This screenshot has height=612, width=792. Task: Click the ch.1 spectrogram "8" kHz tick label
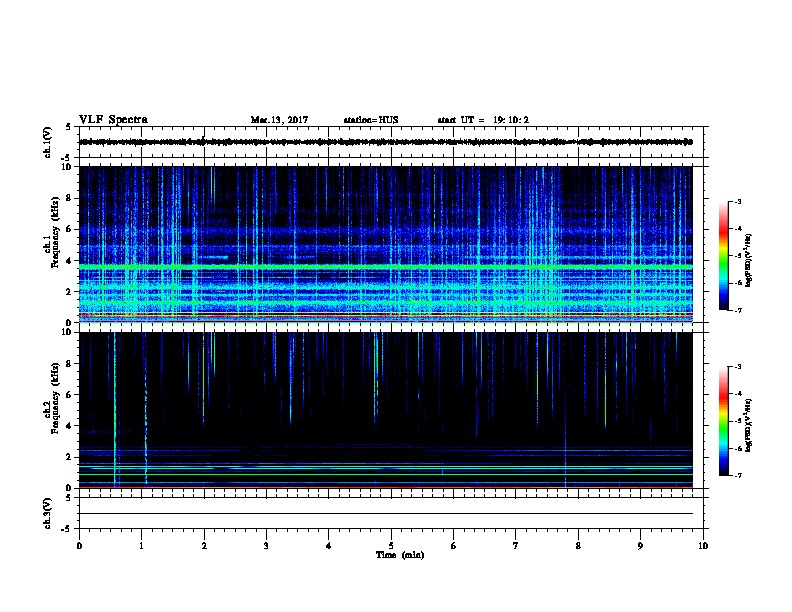coord(70,198)
